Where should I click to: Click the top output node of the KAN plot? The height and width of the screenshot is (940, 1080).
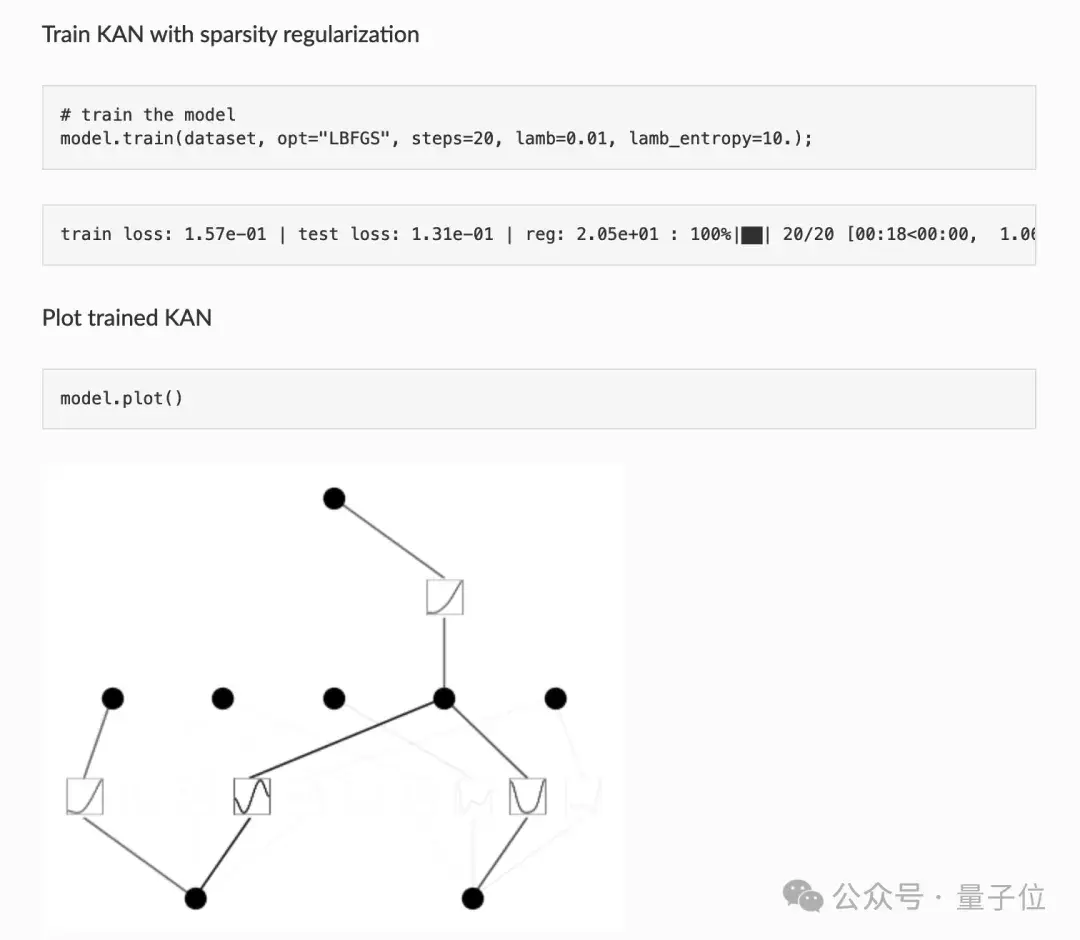[334, 498]
